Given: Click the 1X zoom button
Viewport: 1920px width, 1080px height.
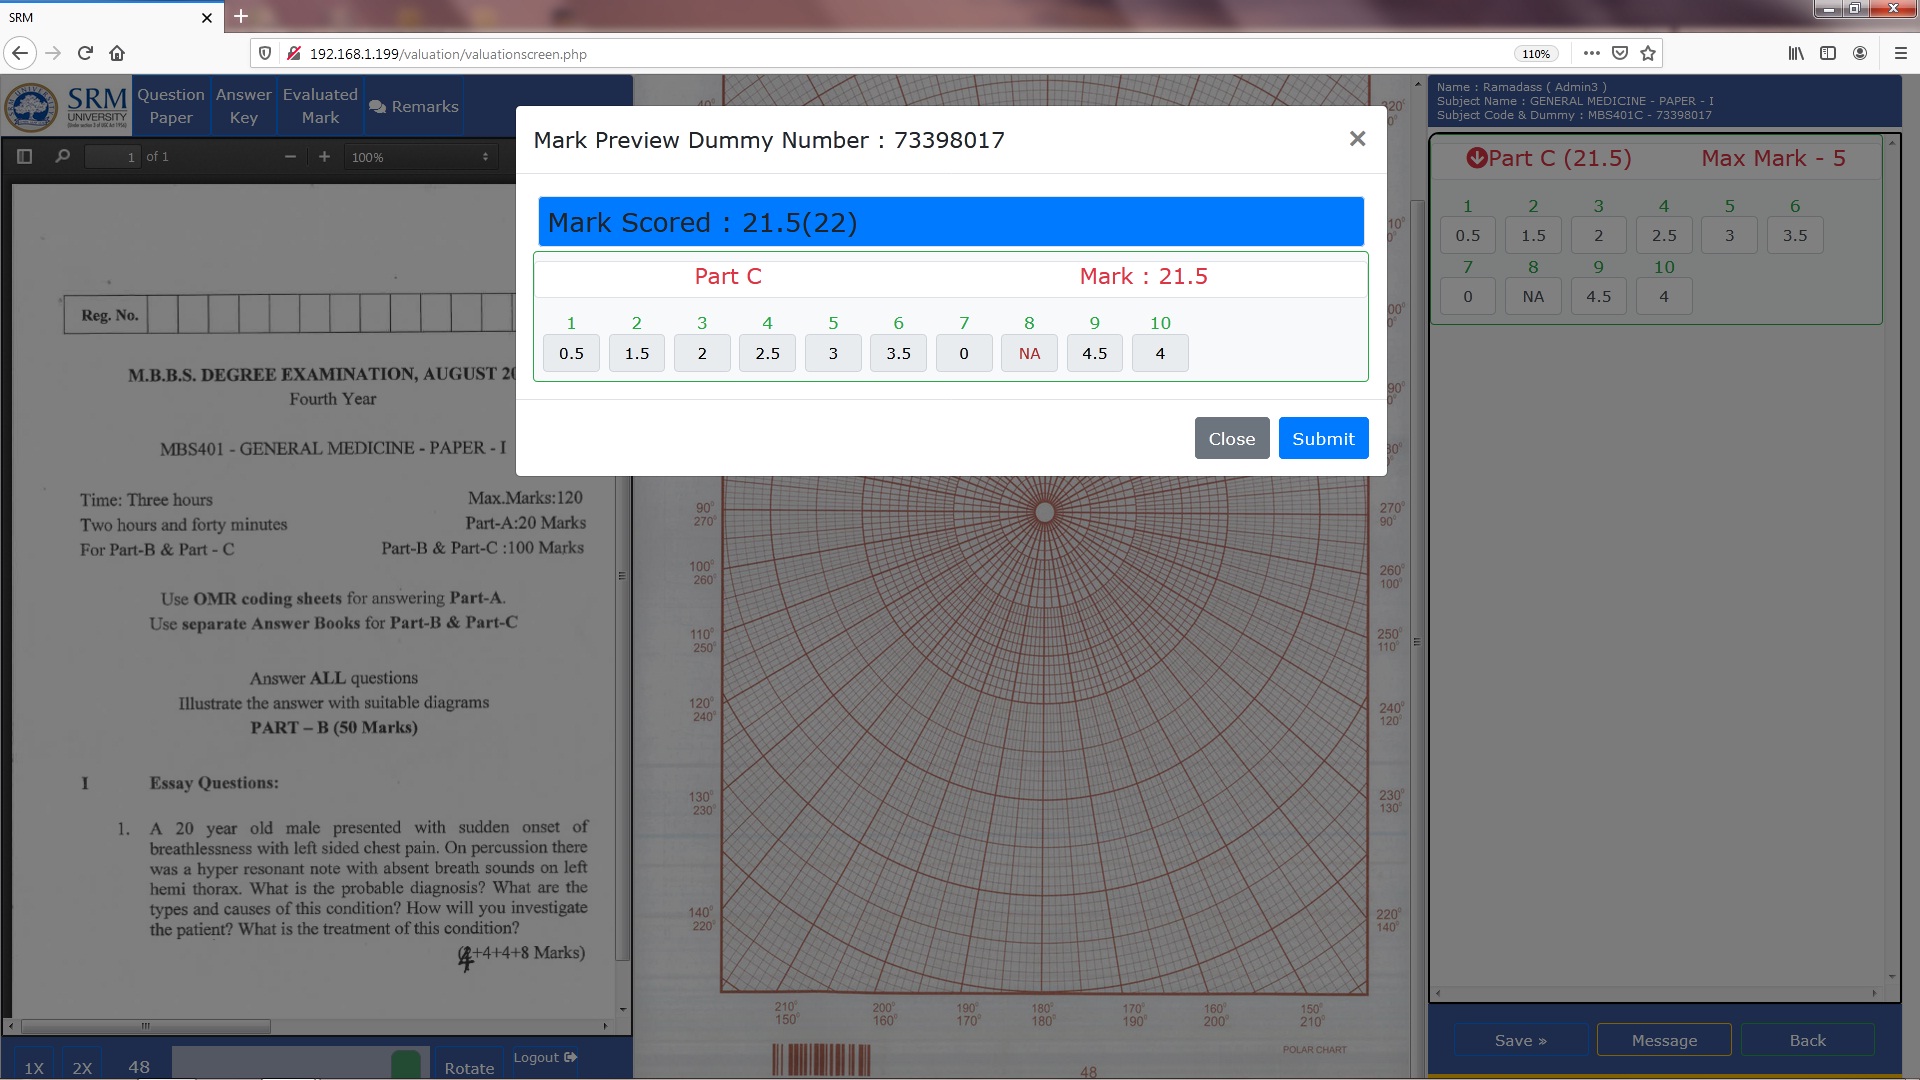Looking at the screenshot, I should point(34,1067).
